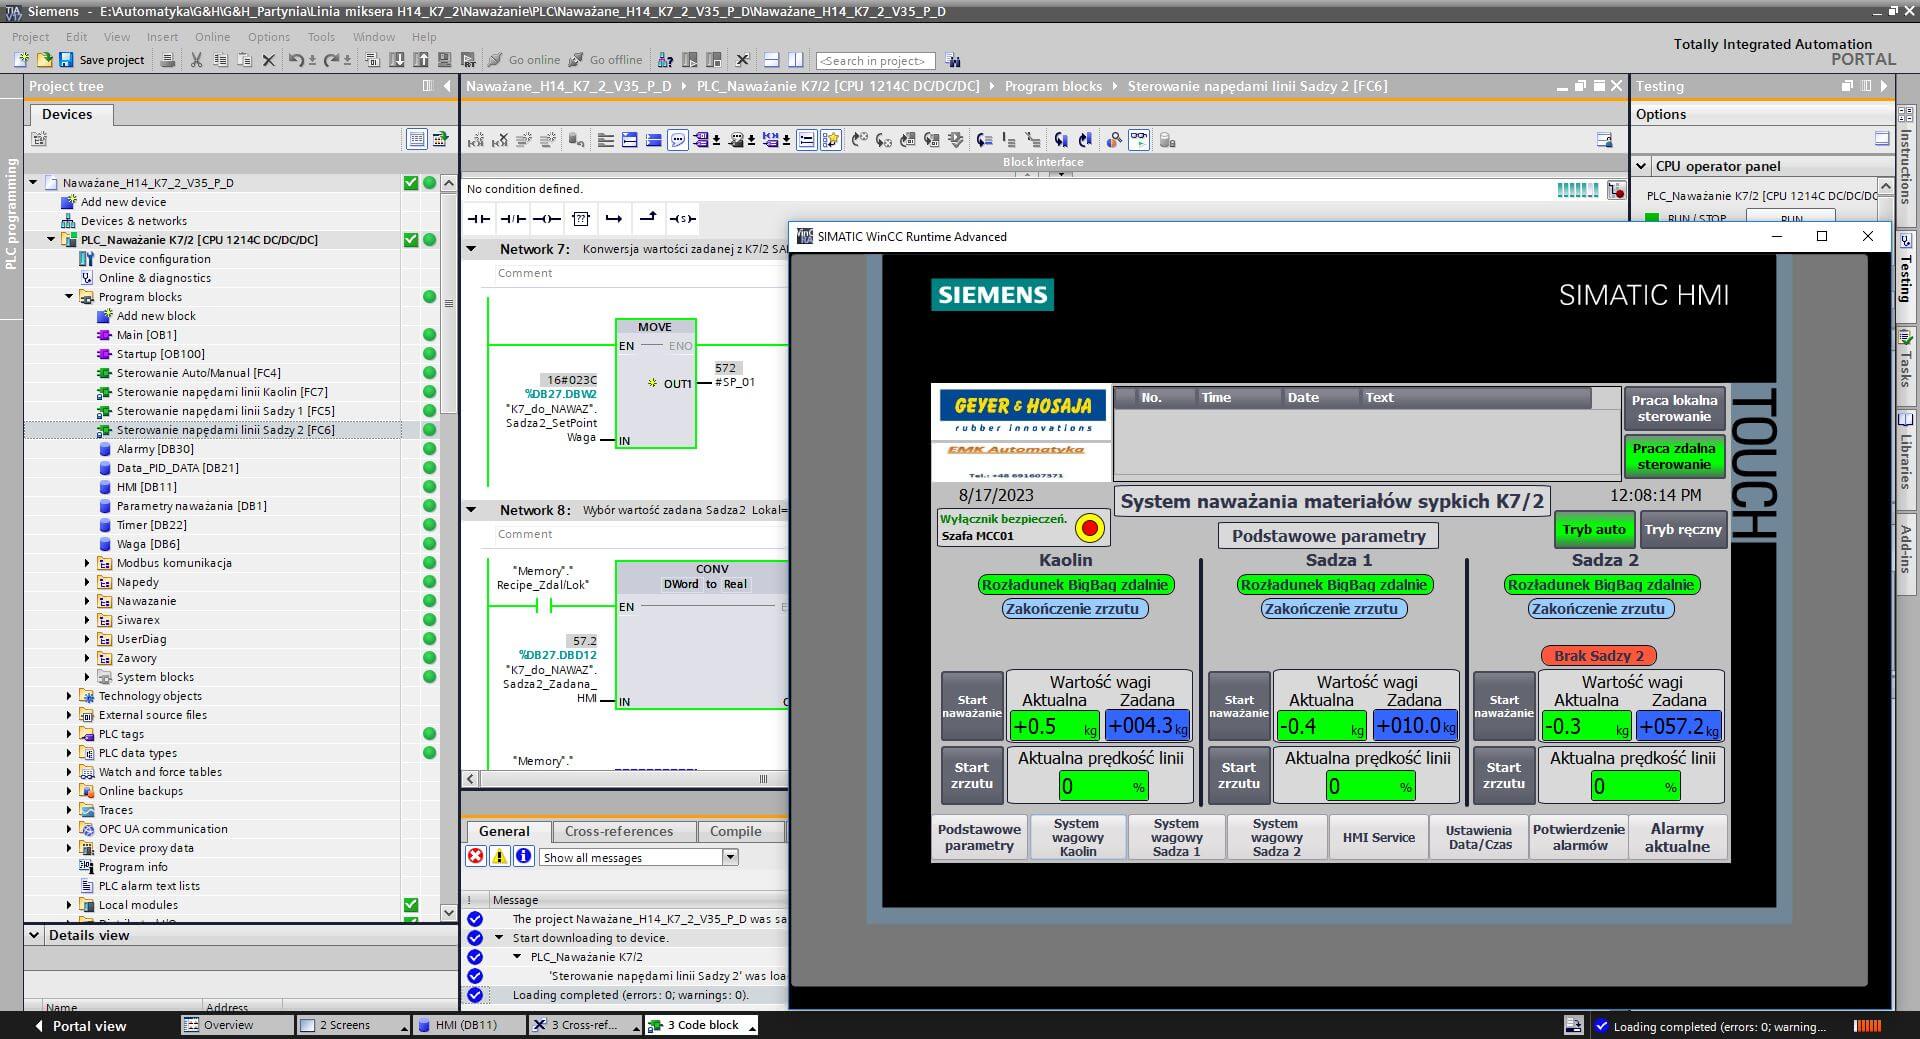Insert an output coil instruction

pyautogui.click(x=546, y=219)
